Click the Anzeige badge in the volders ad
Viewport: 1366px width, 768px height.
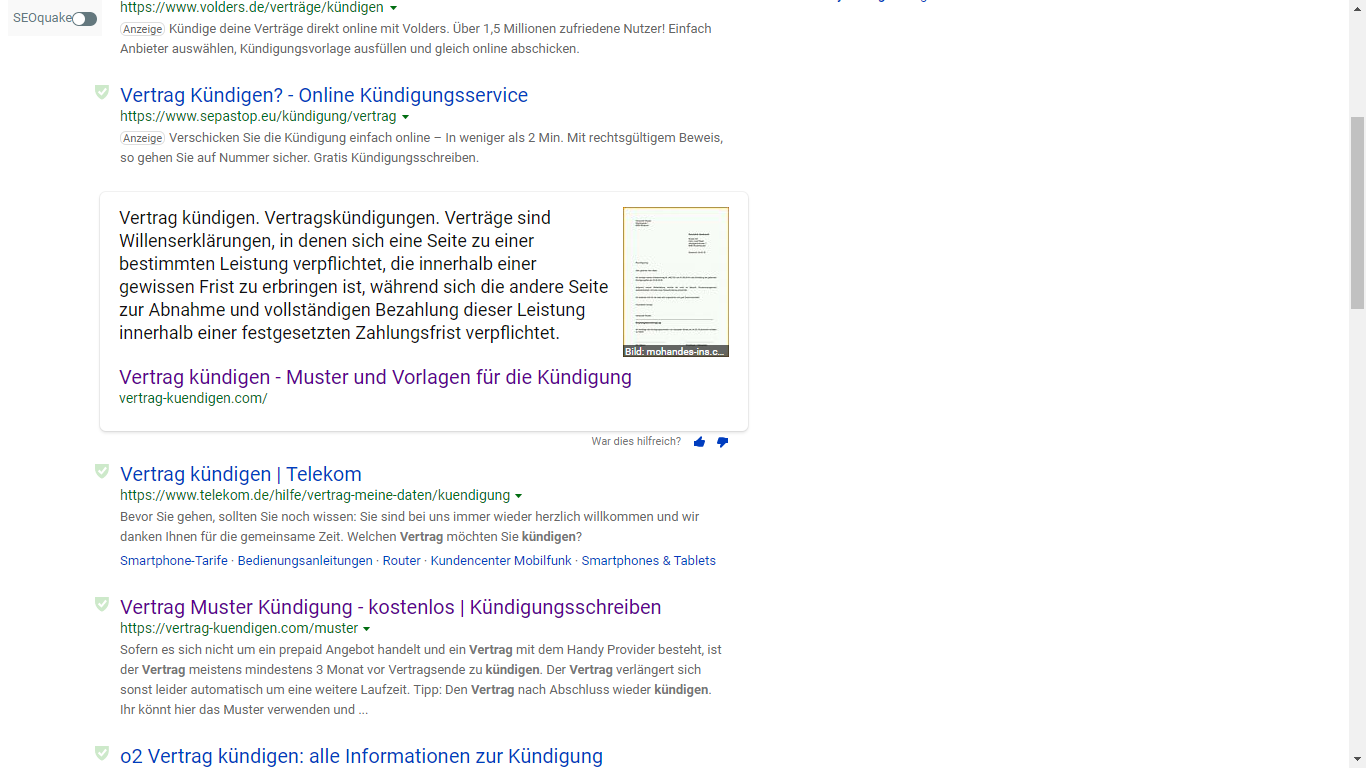point(143,29)
